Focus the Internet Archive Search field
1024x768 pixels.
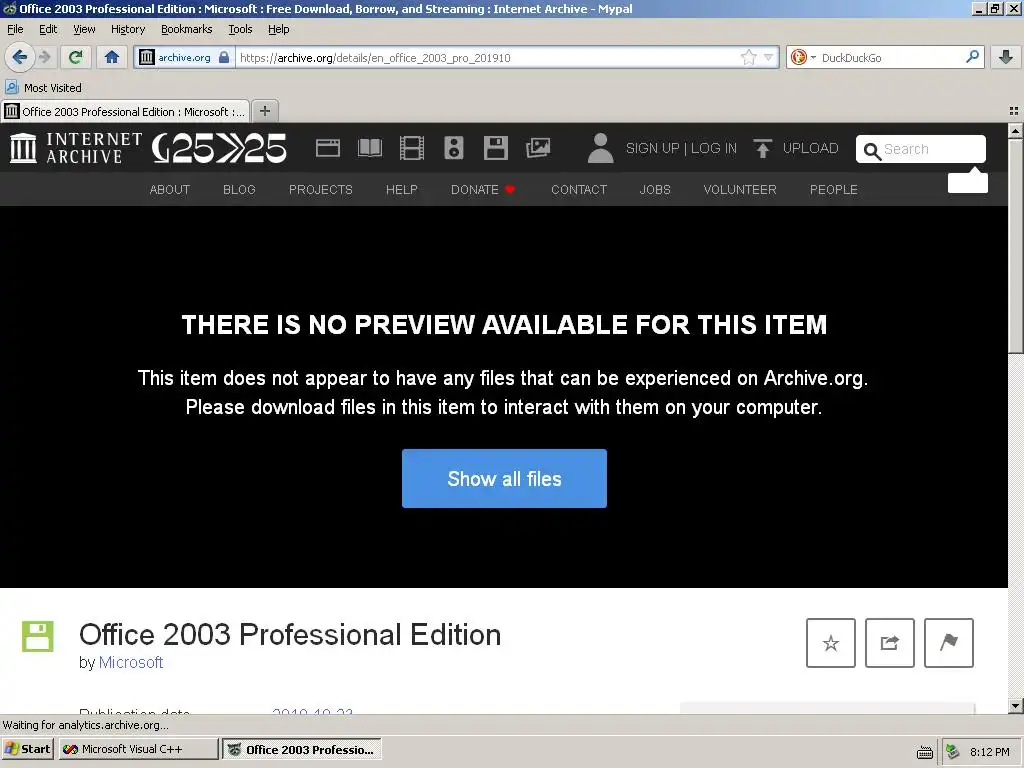pyautogui.click(x=921, y=149)
